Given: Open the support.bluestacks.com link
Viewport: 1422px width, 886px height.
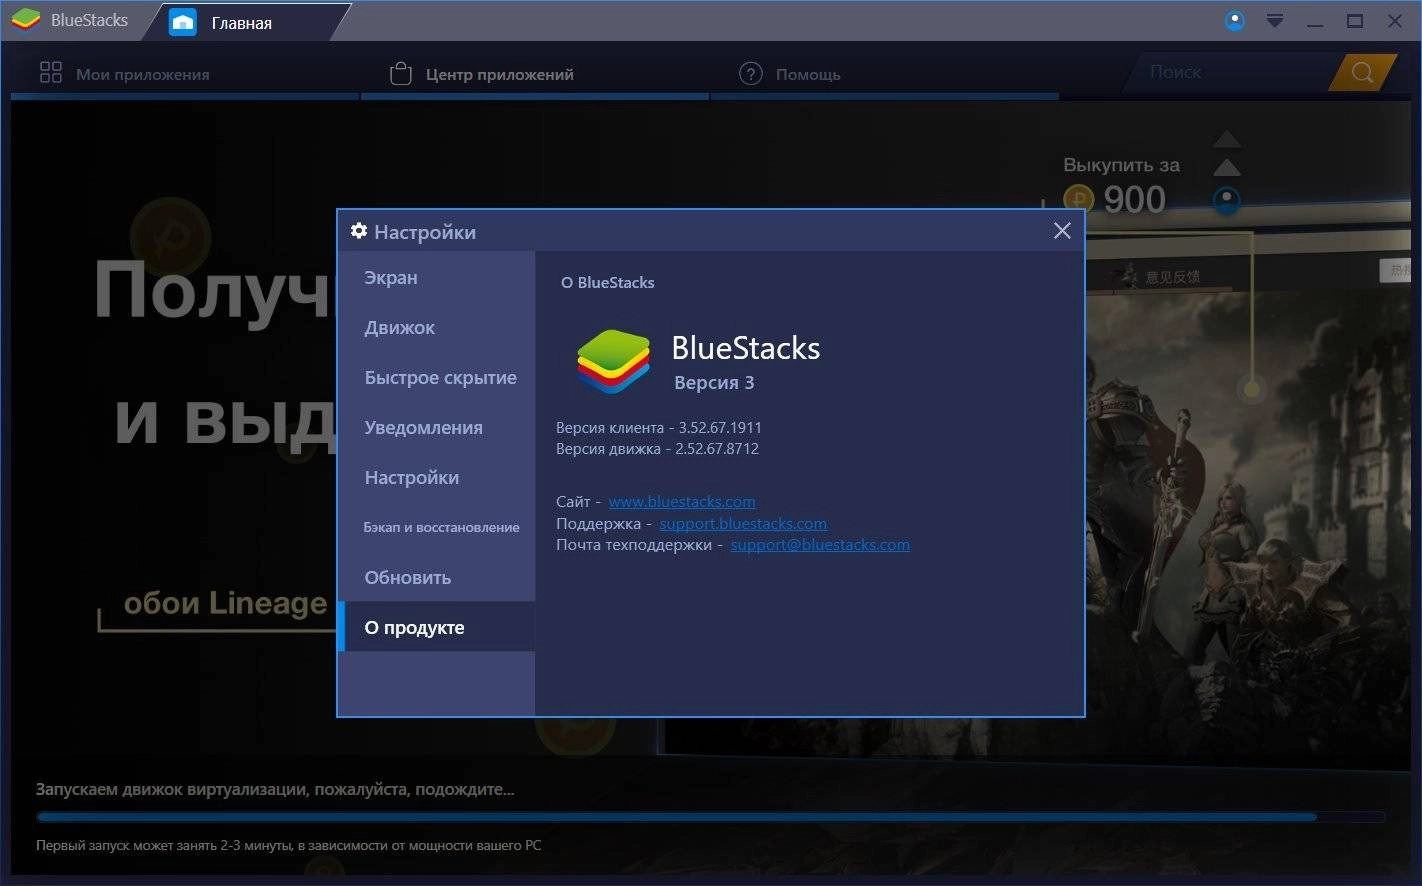Looking at the screenshot, I should 743,523.
